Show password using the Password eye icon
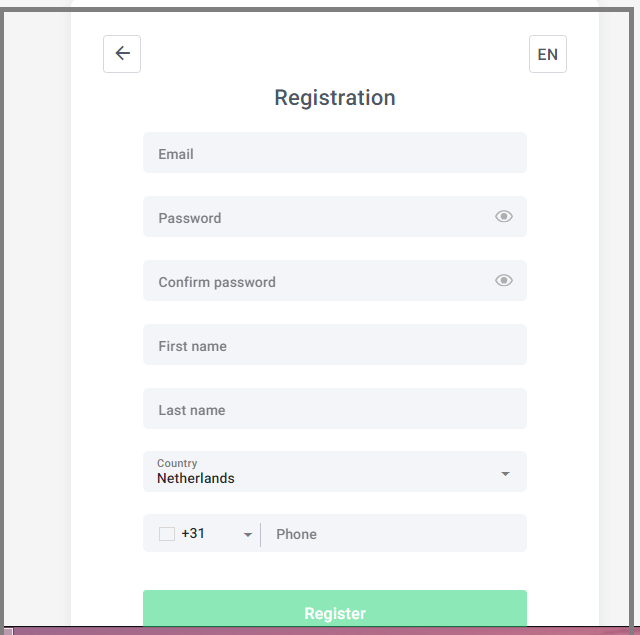This screenshot has height=635, width=640. click(504, 216)
